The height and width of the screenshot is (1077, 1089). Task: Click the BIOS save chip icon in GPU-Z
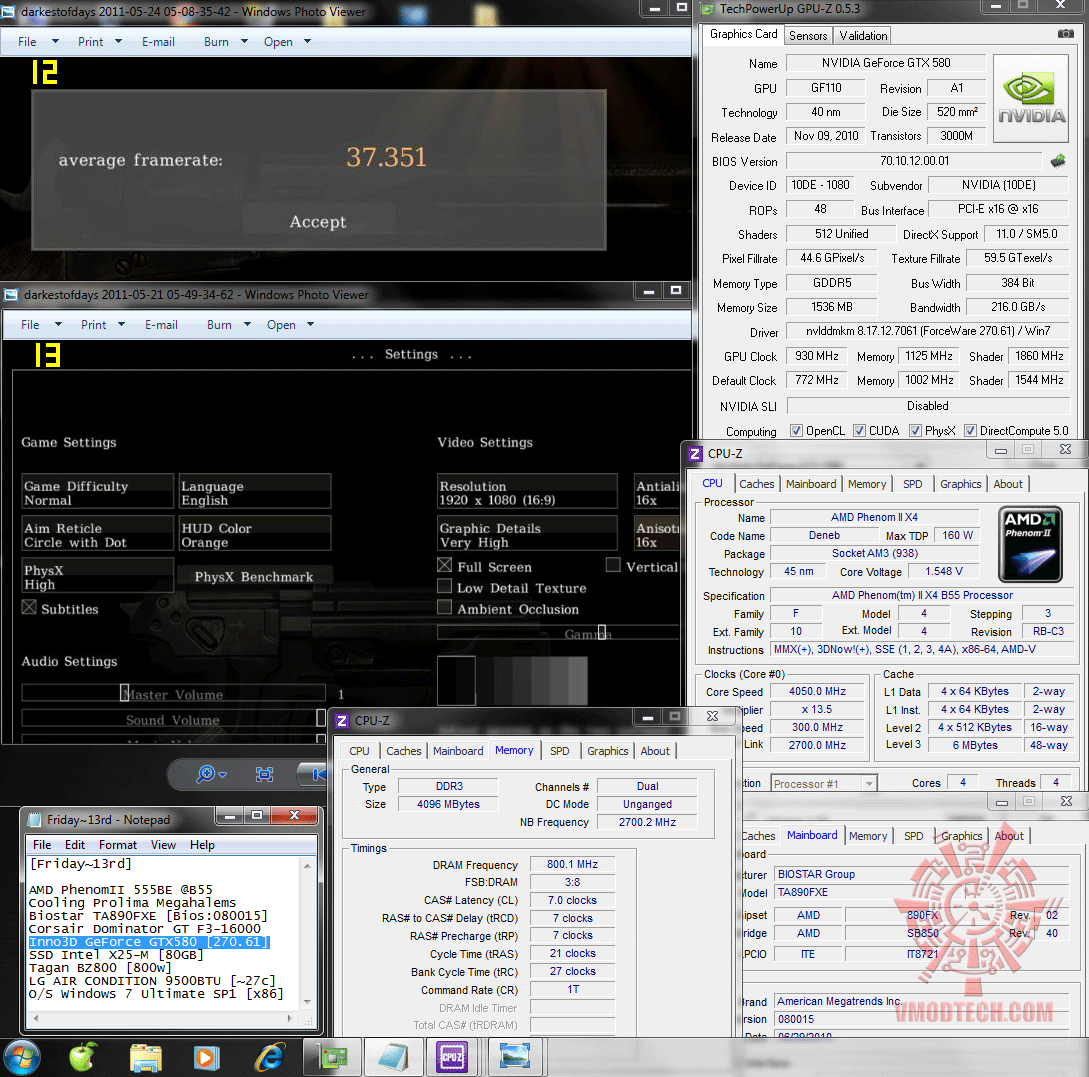[x=1058, y=161]
